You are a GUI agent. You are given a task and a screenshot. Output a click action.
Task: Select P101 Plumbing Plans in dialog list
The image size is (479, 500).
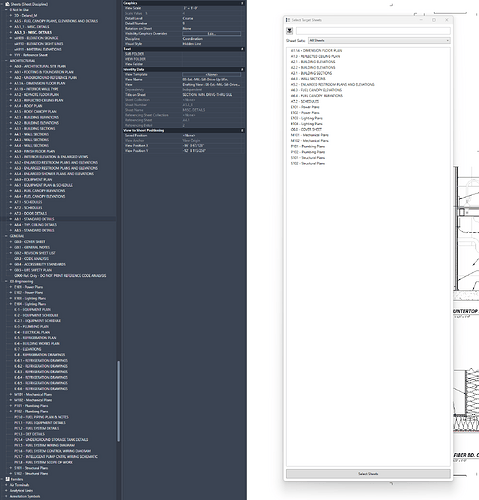point(307,146)
